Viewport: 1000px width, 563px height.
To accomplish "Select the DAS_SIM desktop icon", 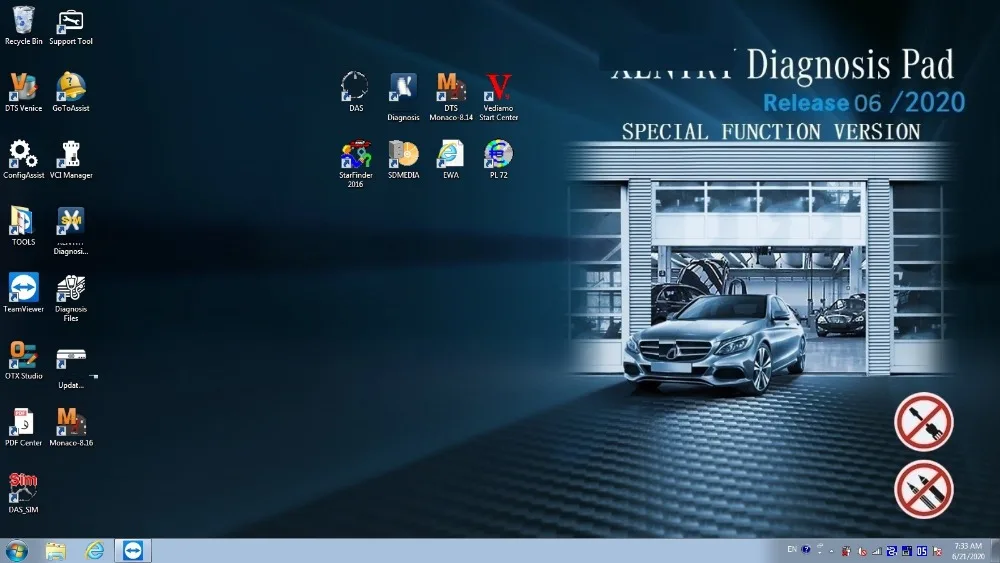I will pyautogui.click(x=24, y=493).
